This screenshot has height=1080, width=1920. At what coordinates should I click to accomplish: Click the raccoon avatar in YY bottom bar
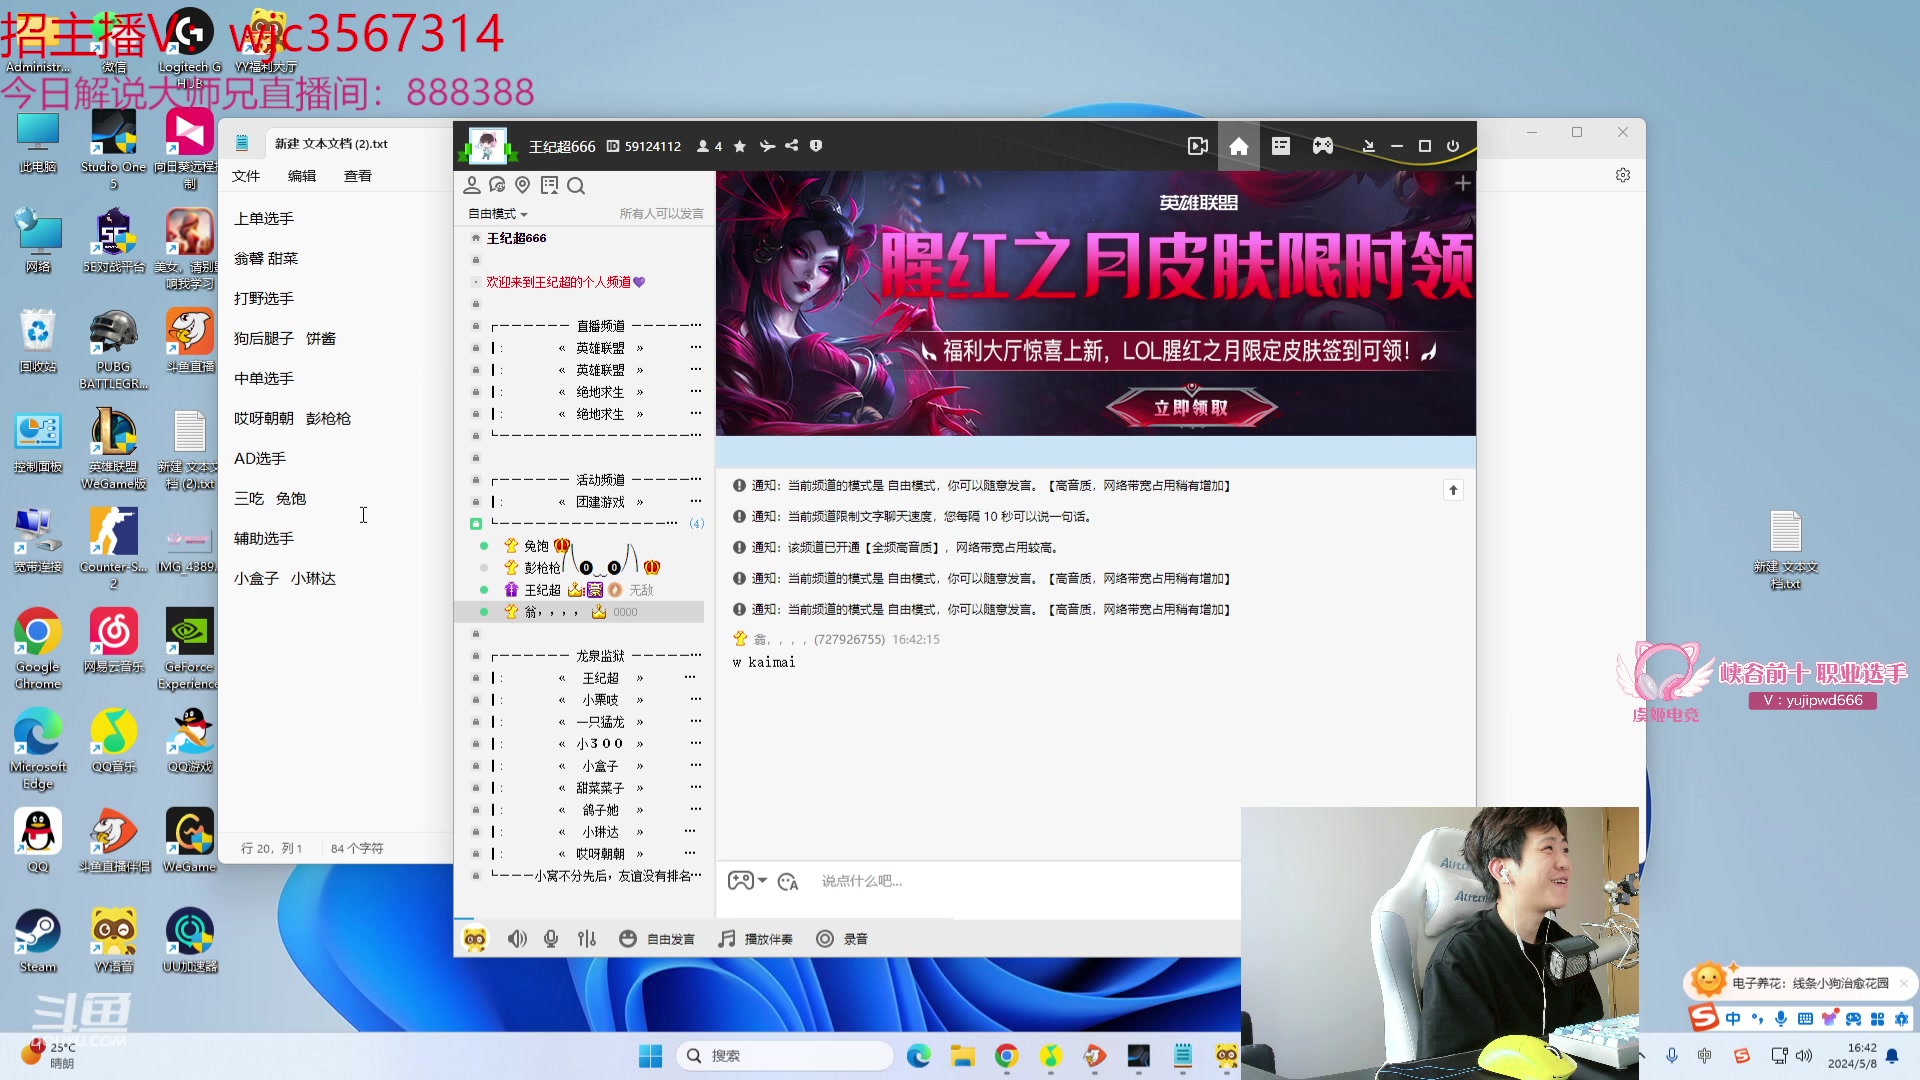pyautogui.click(x=475, y=939)
